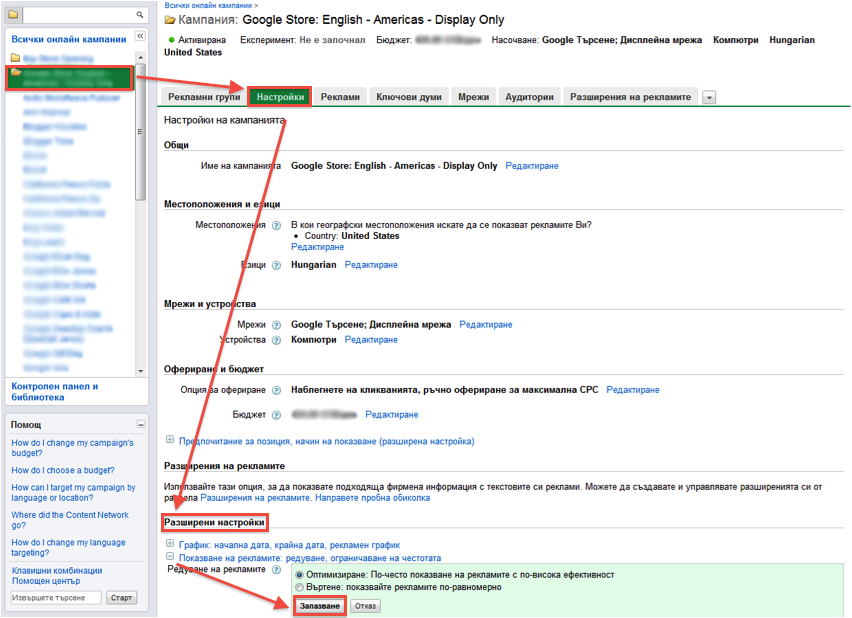Click Отказ button
Viewport: 852px width, 618px height.
click(x=365, y=605)
